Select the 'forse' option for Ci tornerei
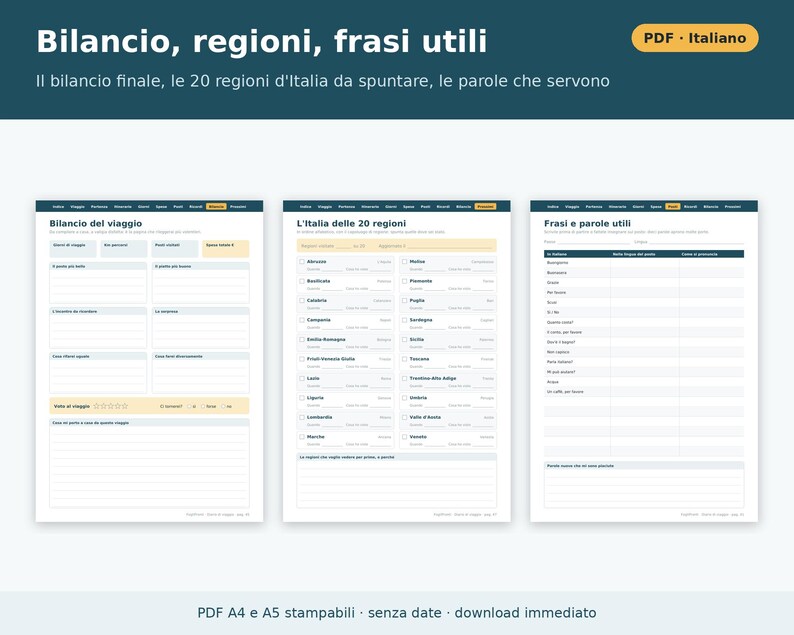794x635 pixels. click(203, 406)
